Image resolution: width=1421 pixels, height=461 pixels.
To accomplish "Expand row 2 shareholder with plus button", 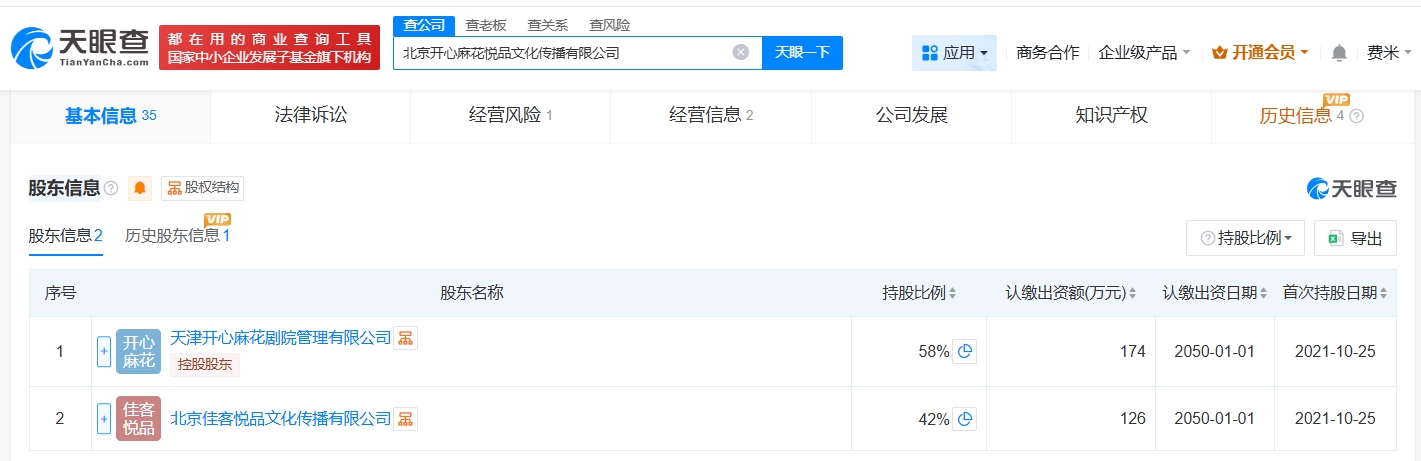I will [103, 419].
